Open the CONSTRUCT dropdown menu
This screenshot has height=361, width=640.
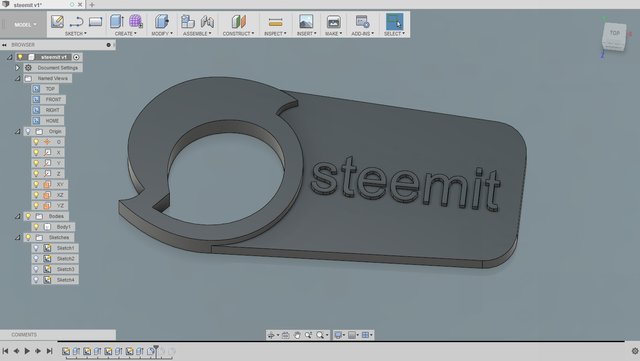pyautogui.click(x=238, y=33)
